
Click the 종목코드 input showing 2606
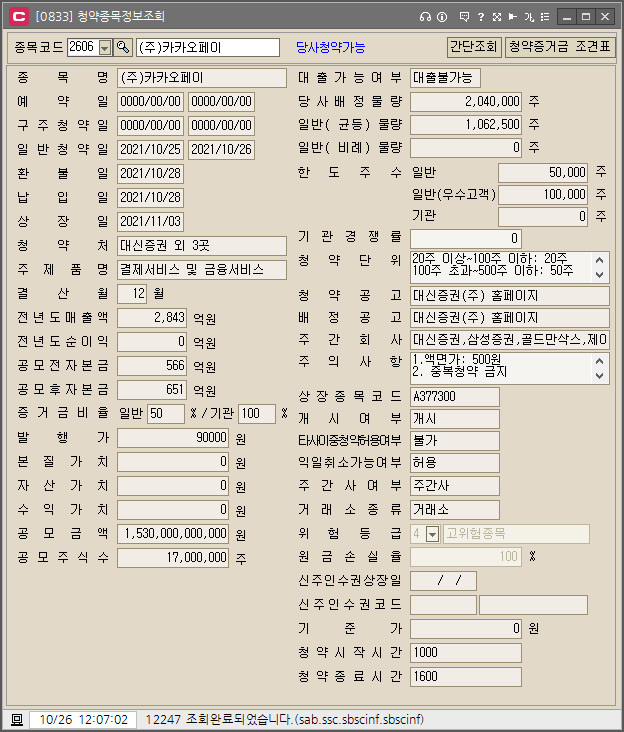tap(84, 47)
